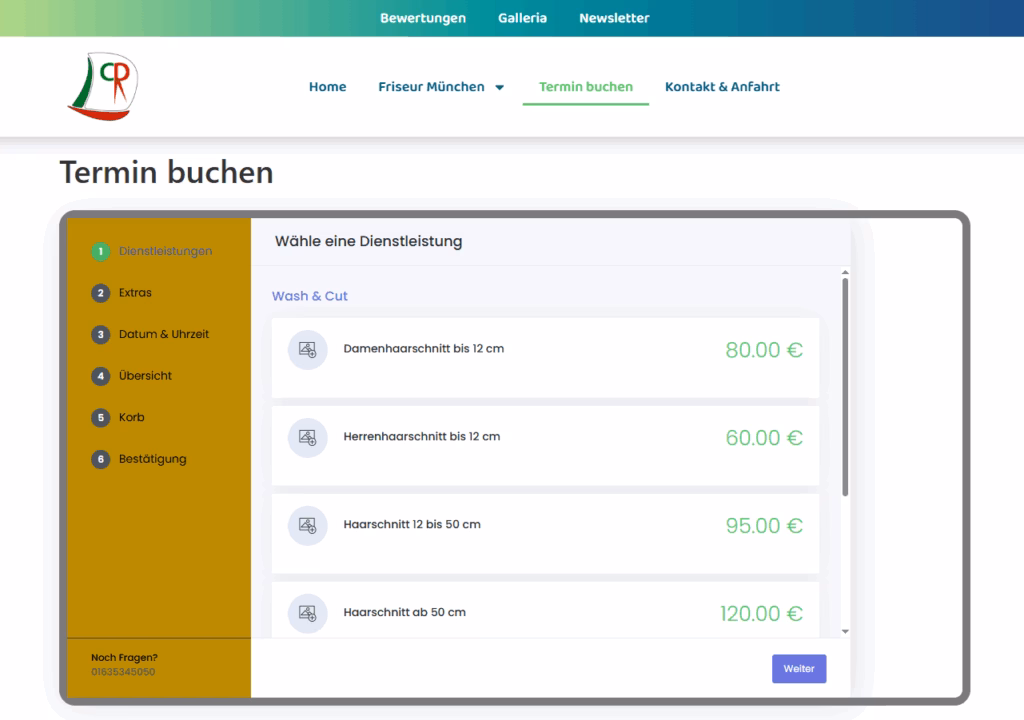
Task: Select the Termin buchen menu item
Action: [x=586, y=87]
